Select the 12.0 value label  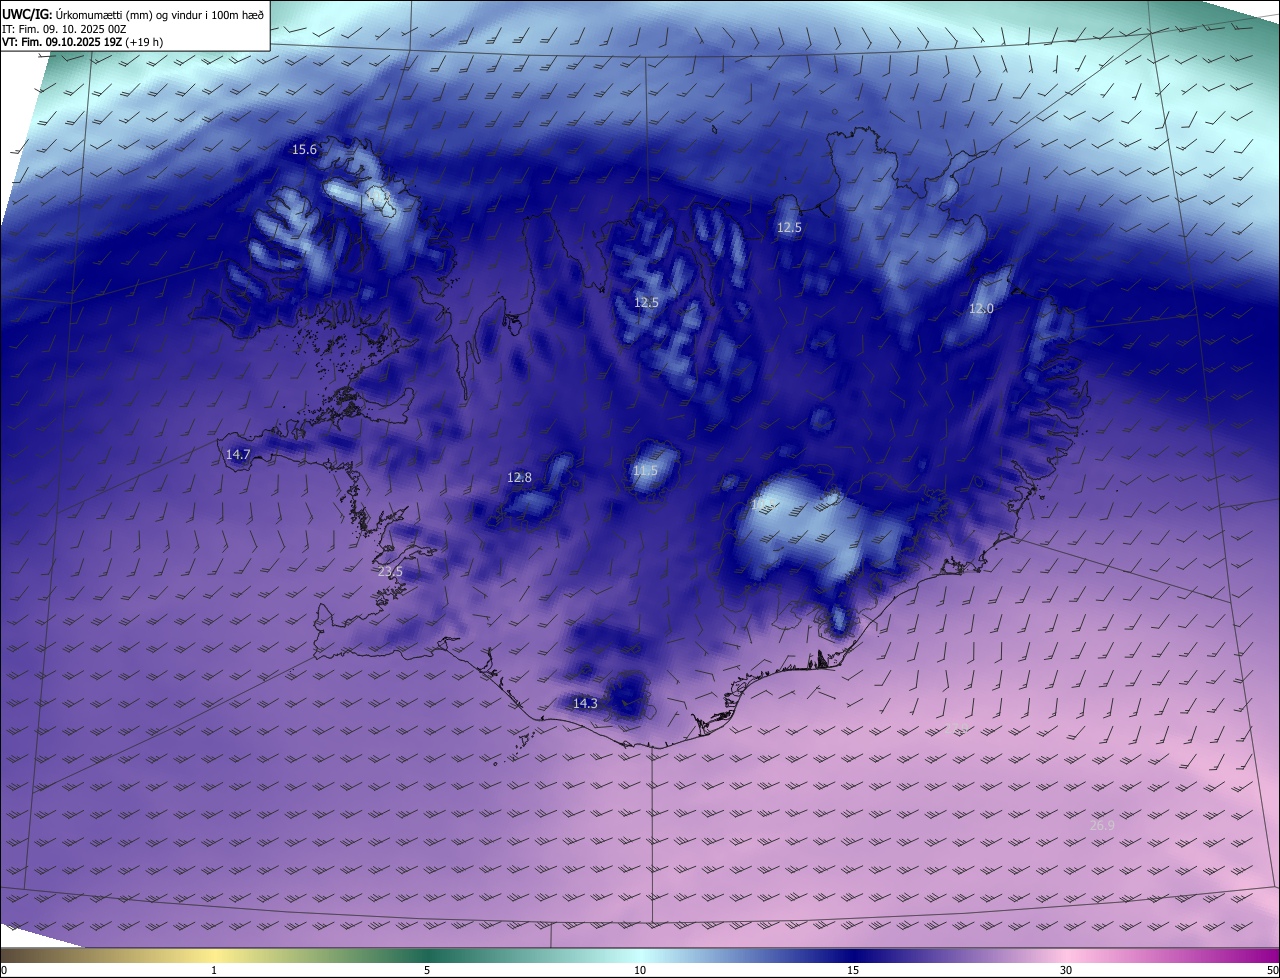tap(981, 309)
